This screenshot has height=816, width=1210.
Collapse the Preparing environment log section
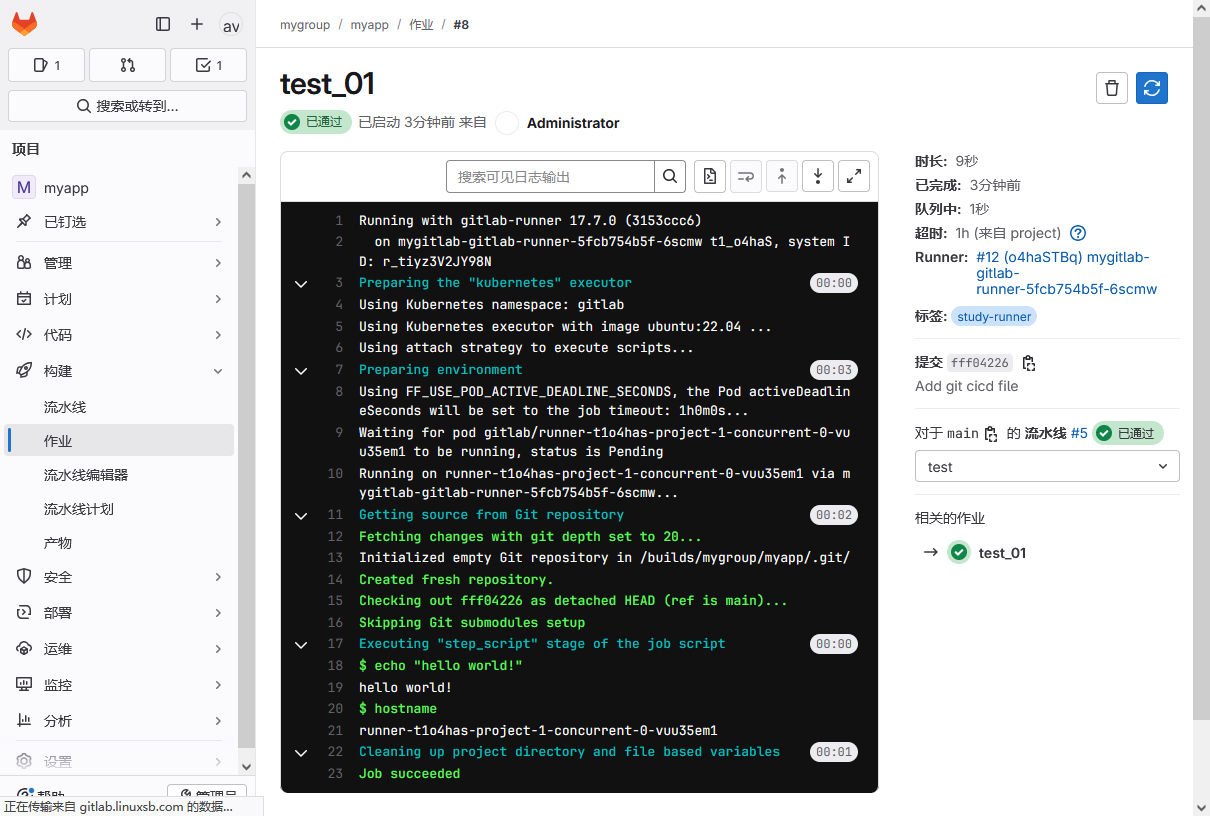tap(300, 371)
